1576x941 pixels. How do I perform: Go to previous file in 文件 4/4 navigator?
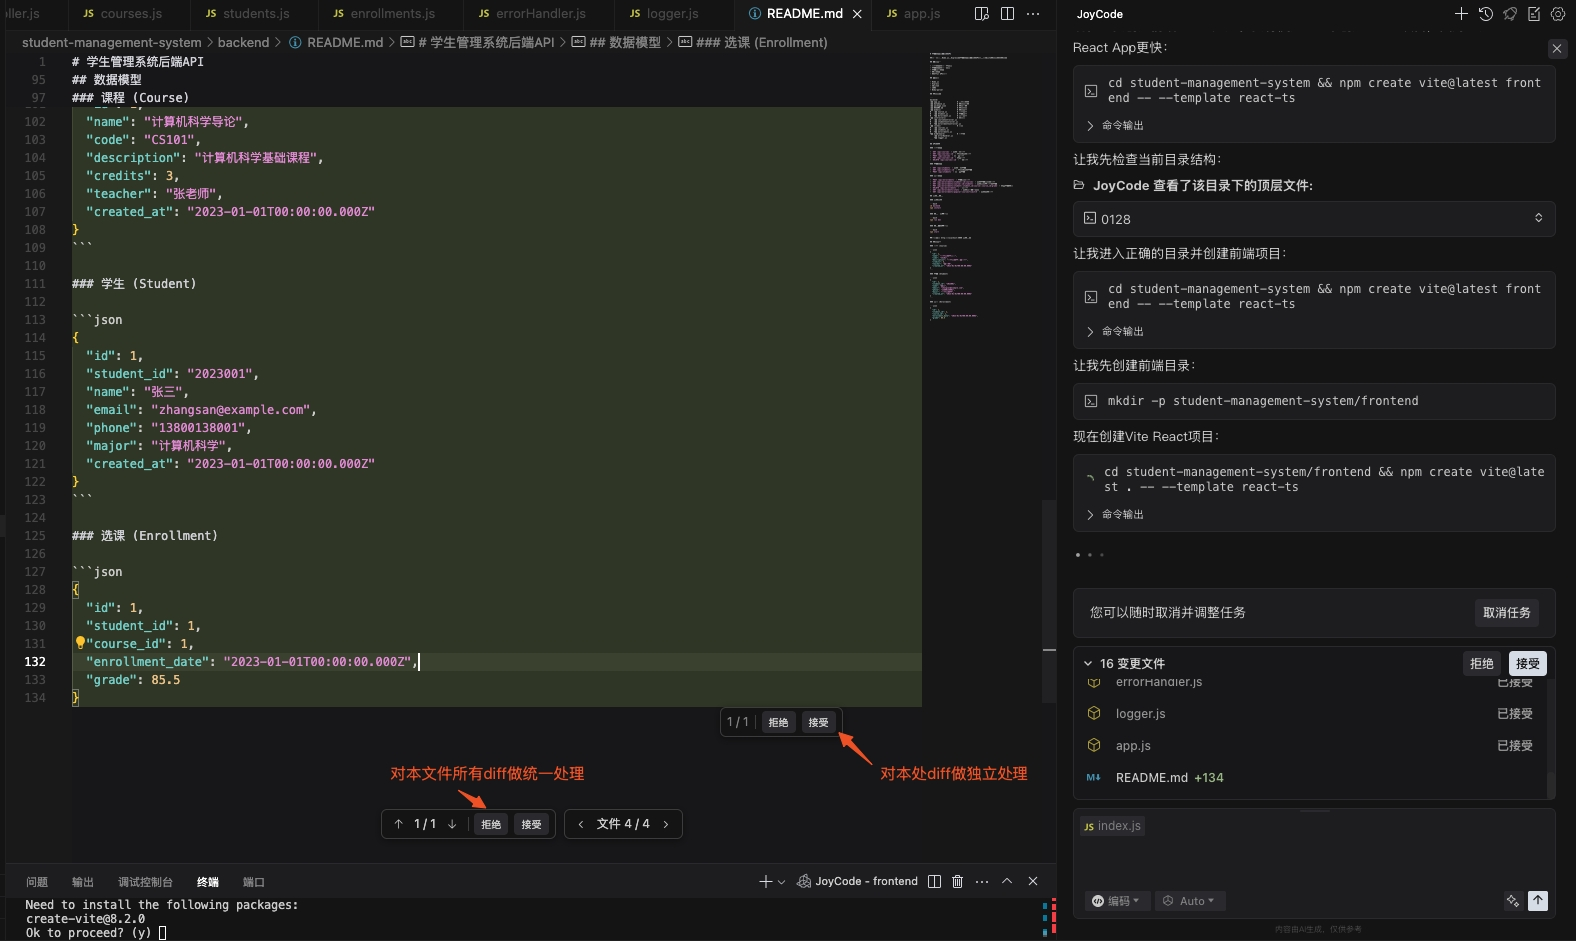coord(581,824)
